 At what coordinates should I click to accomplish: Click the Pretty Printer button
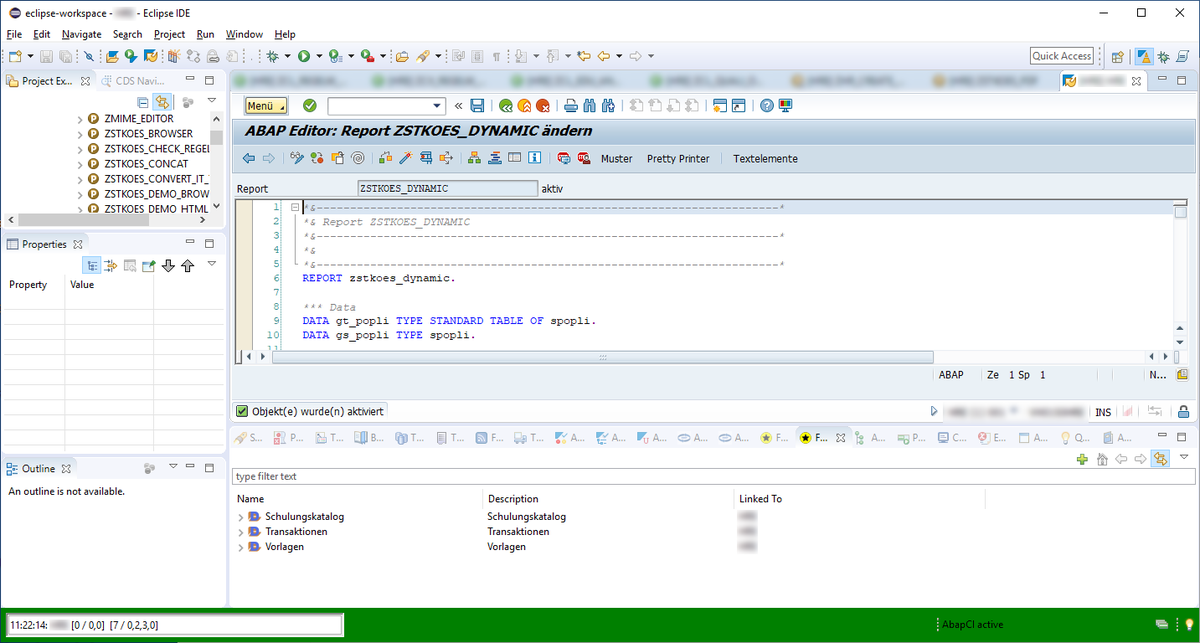(x=678, y=158)
